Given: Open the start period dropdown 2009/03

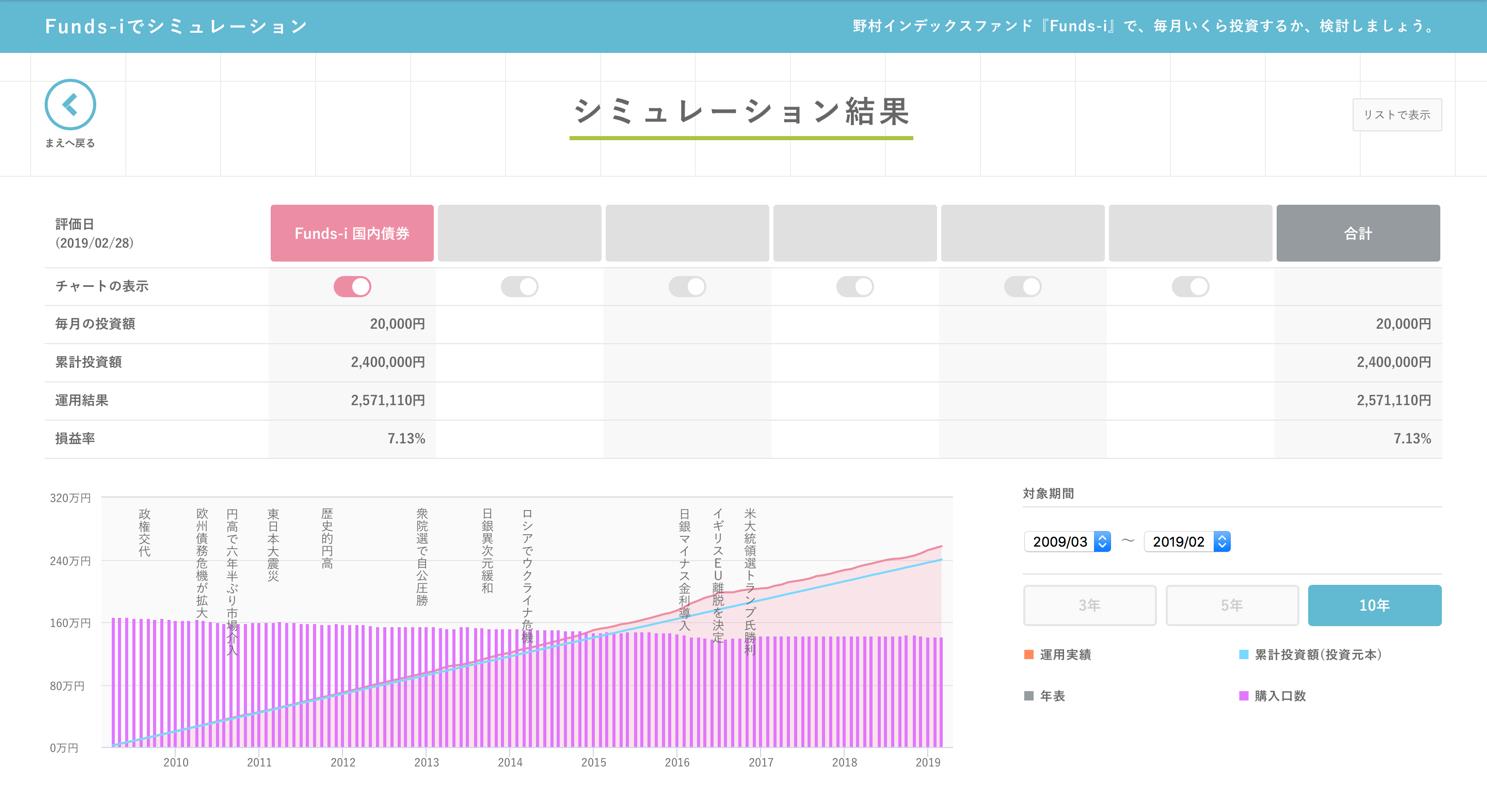Looking at the screenshot, I should 1067,541.
